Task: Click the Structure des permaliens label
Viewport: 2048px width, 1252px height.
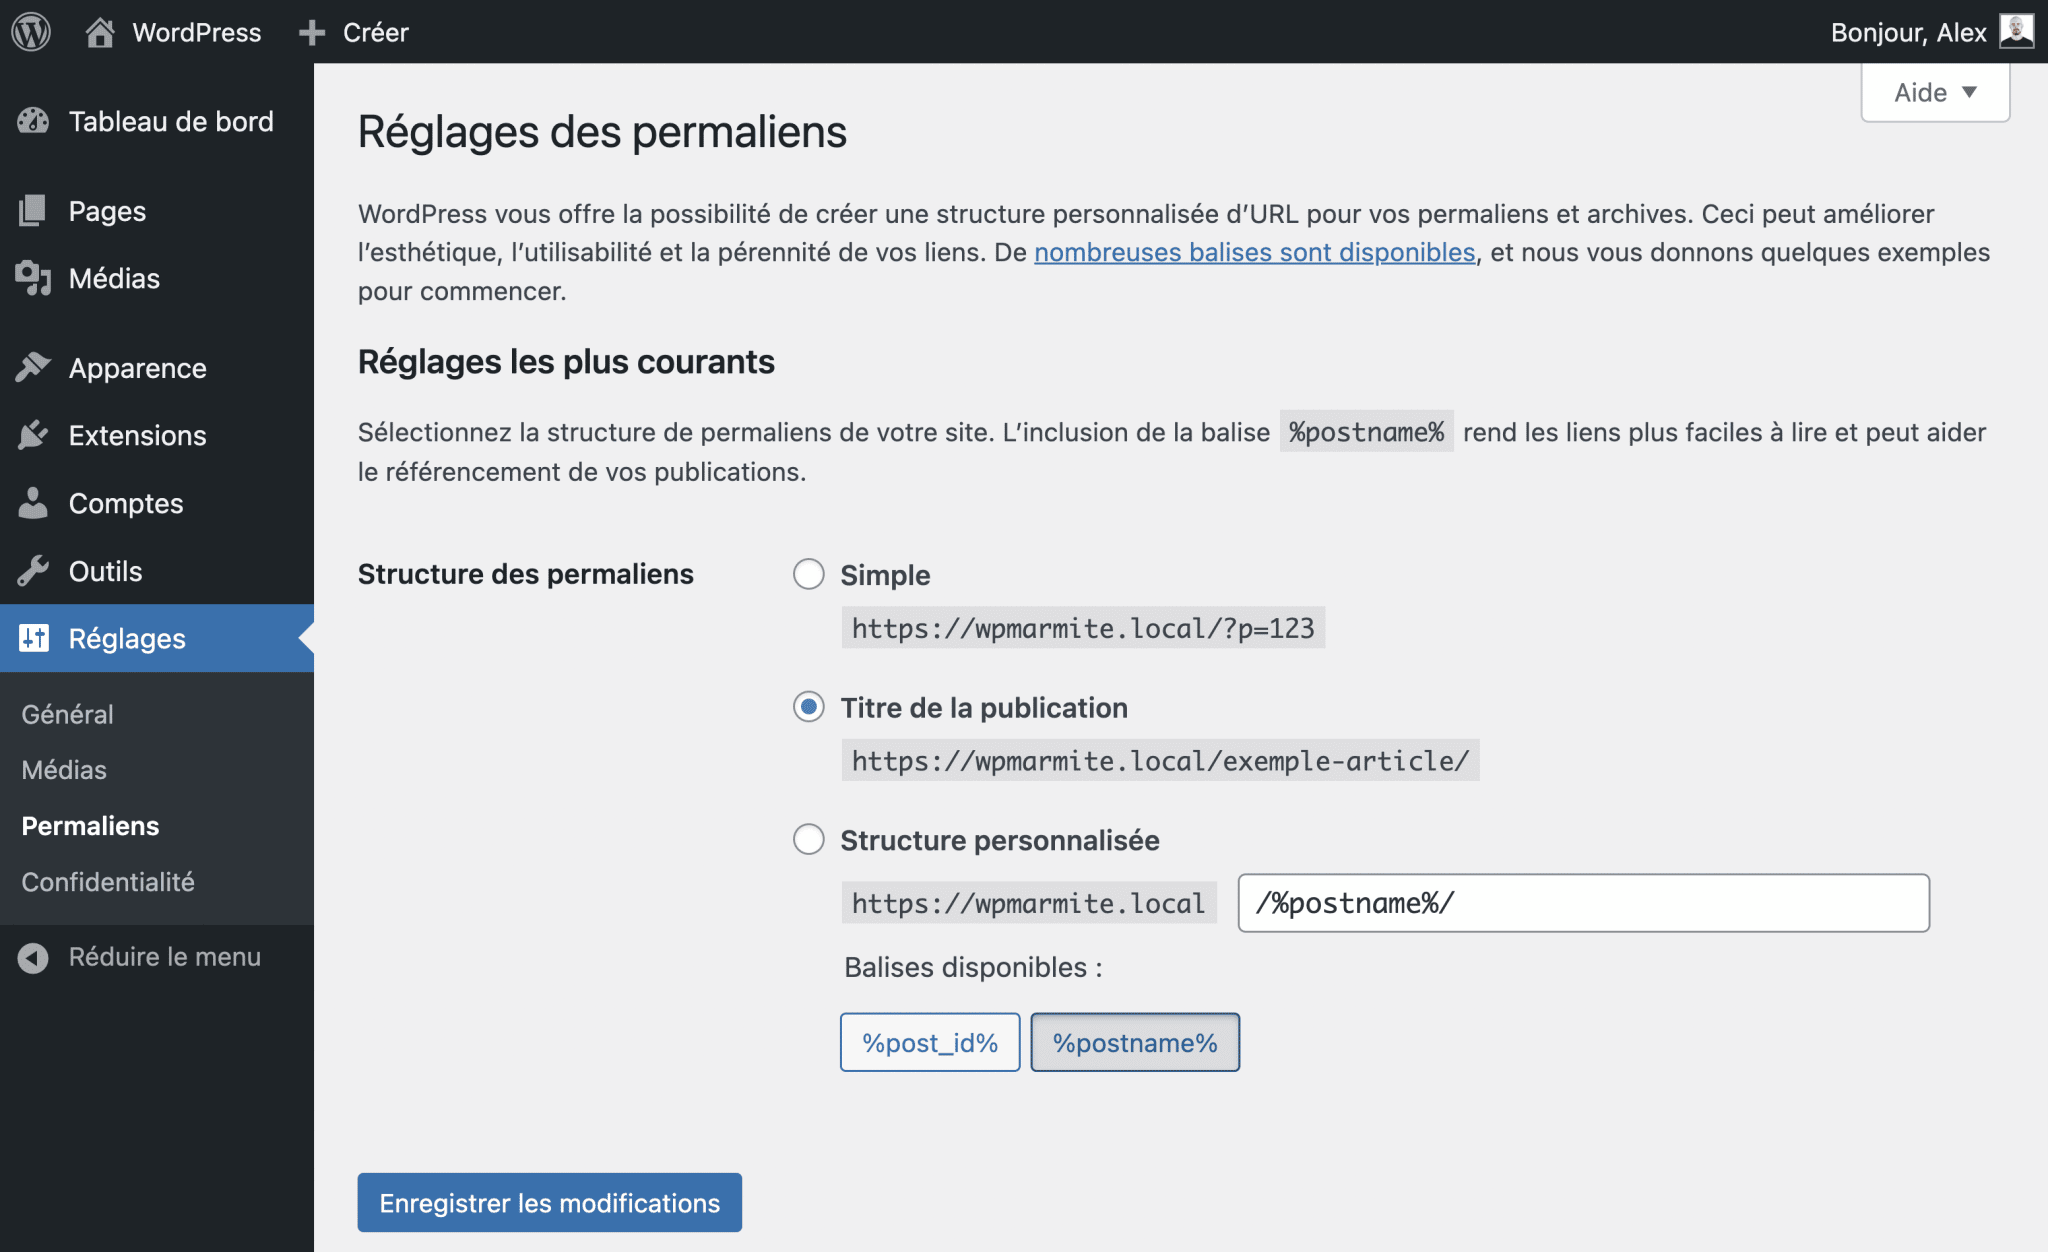Action: coord(525,574)
